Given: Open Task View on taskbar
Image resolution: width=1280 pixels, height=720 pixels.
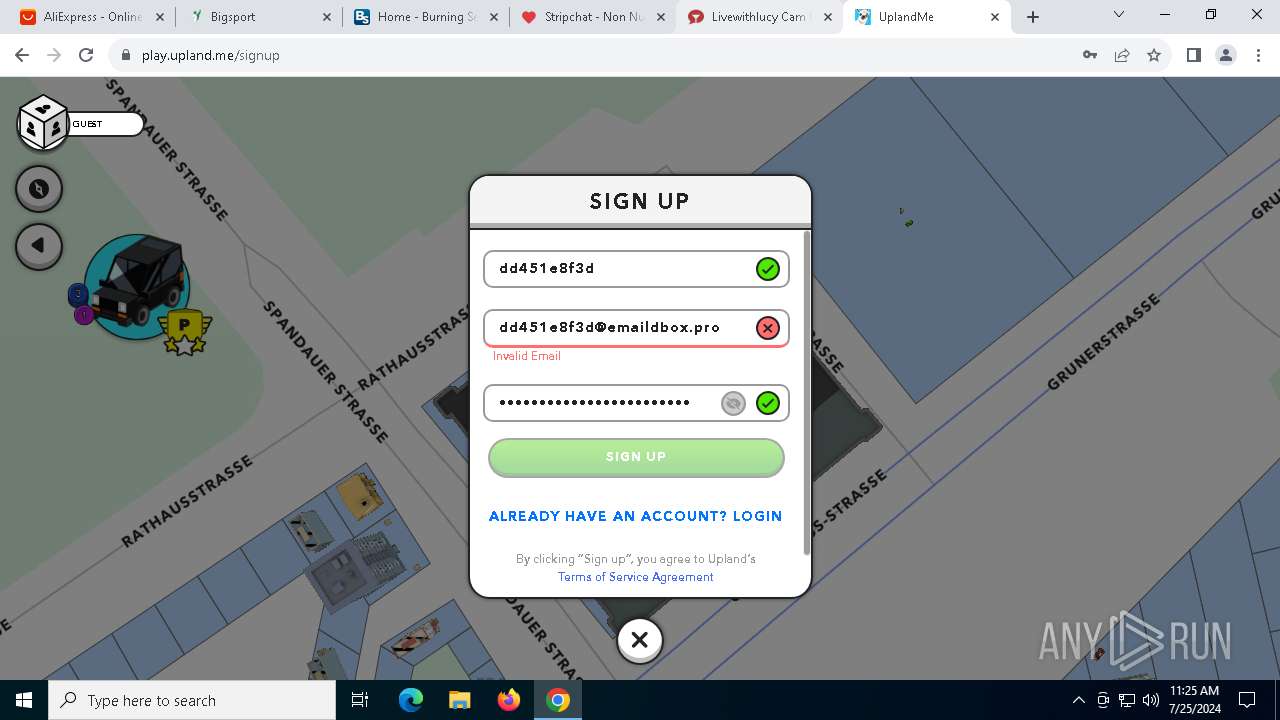Looking at the screenshot, I should [361, 700].
